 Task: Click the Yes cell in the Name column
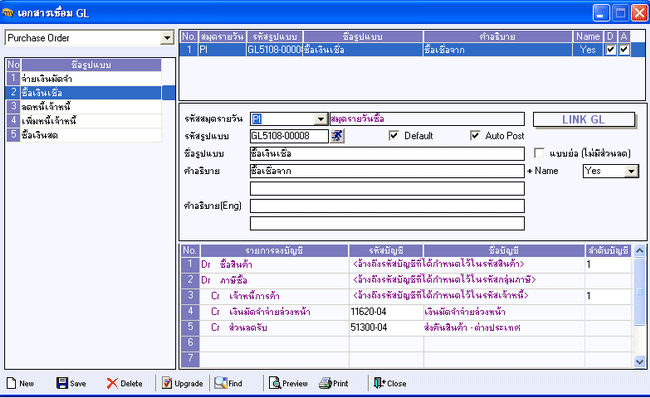[x=588, y=50]
